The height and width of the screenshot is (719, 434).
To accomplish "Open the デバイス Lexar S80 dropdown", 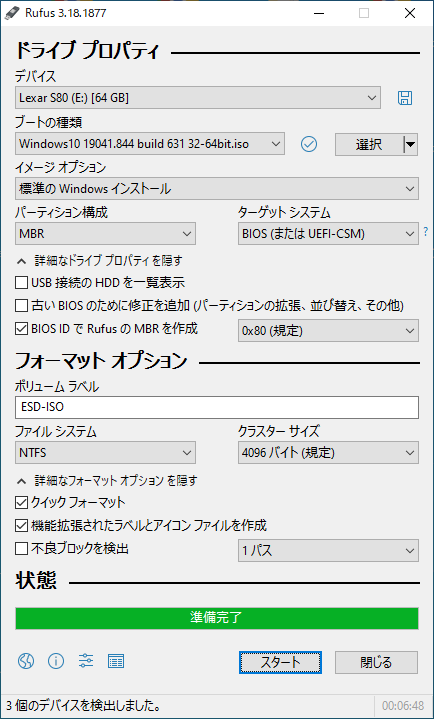I will [198, 98].
